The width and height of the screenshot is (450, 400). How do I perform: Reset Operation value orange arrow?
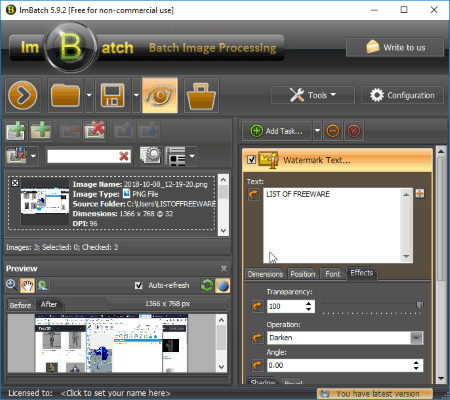pos(257,338)
